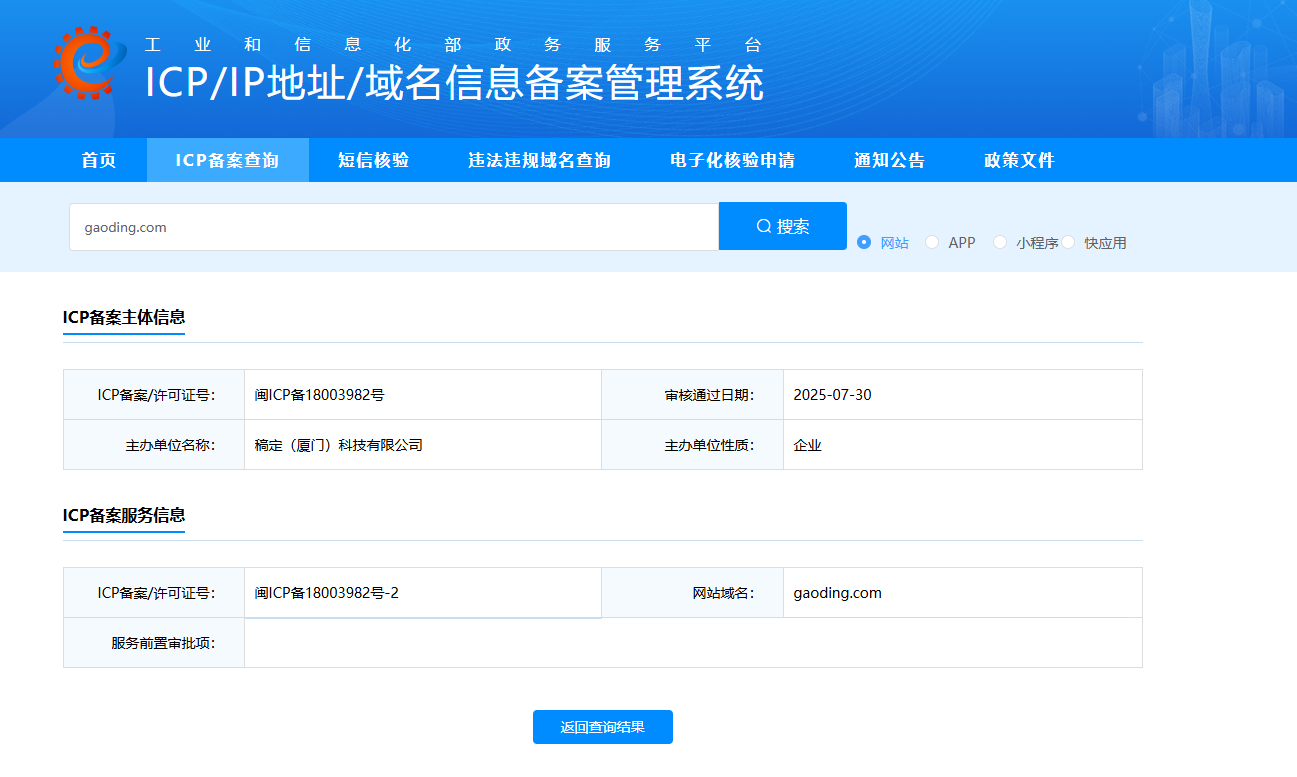Open 违法违规域名查询 tab
This screenshot has width=1297, height=777.
point(539,160)
